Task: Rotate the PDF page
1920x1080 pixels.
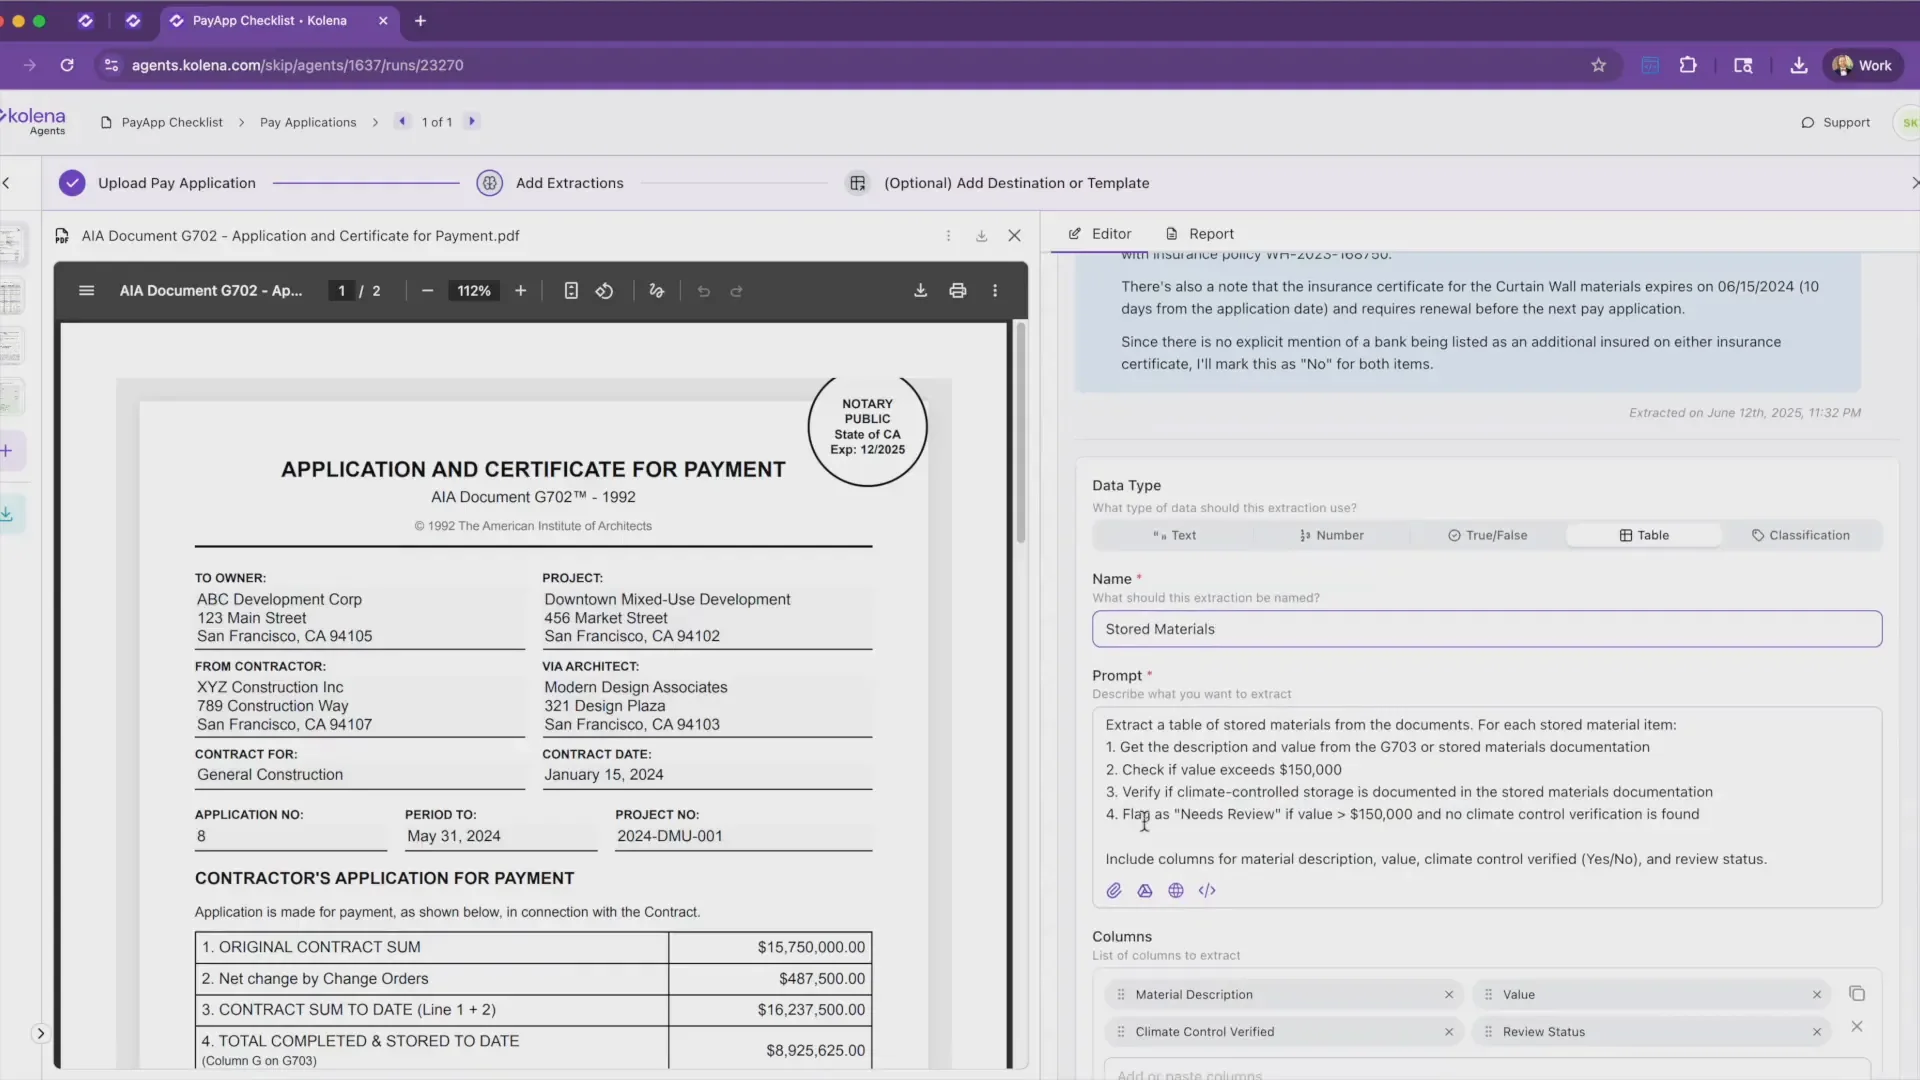Action: [604, 290]
